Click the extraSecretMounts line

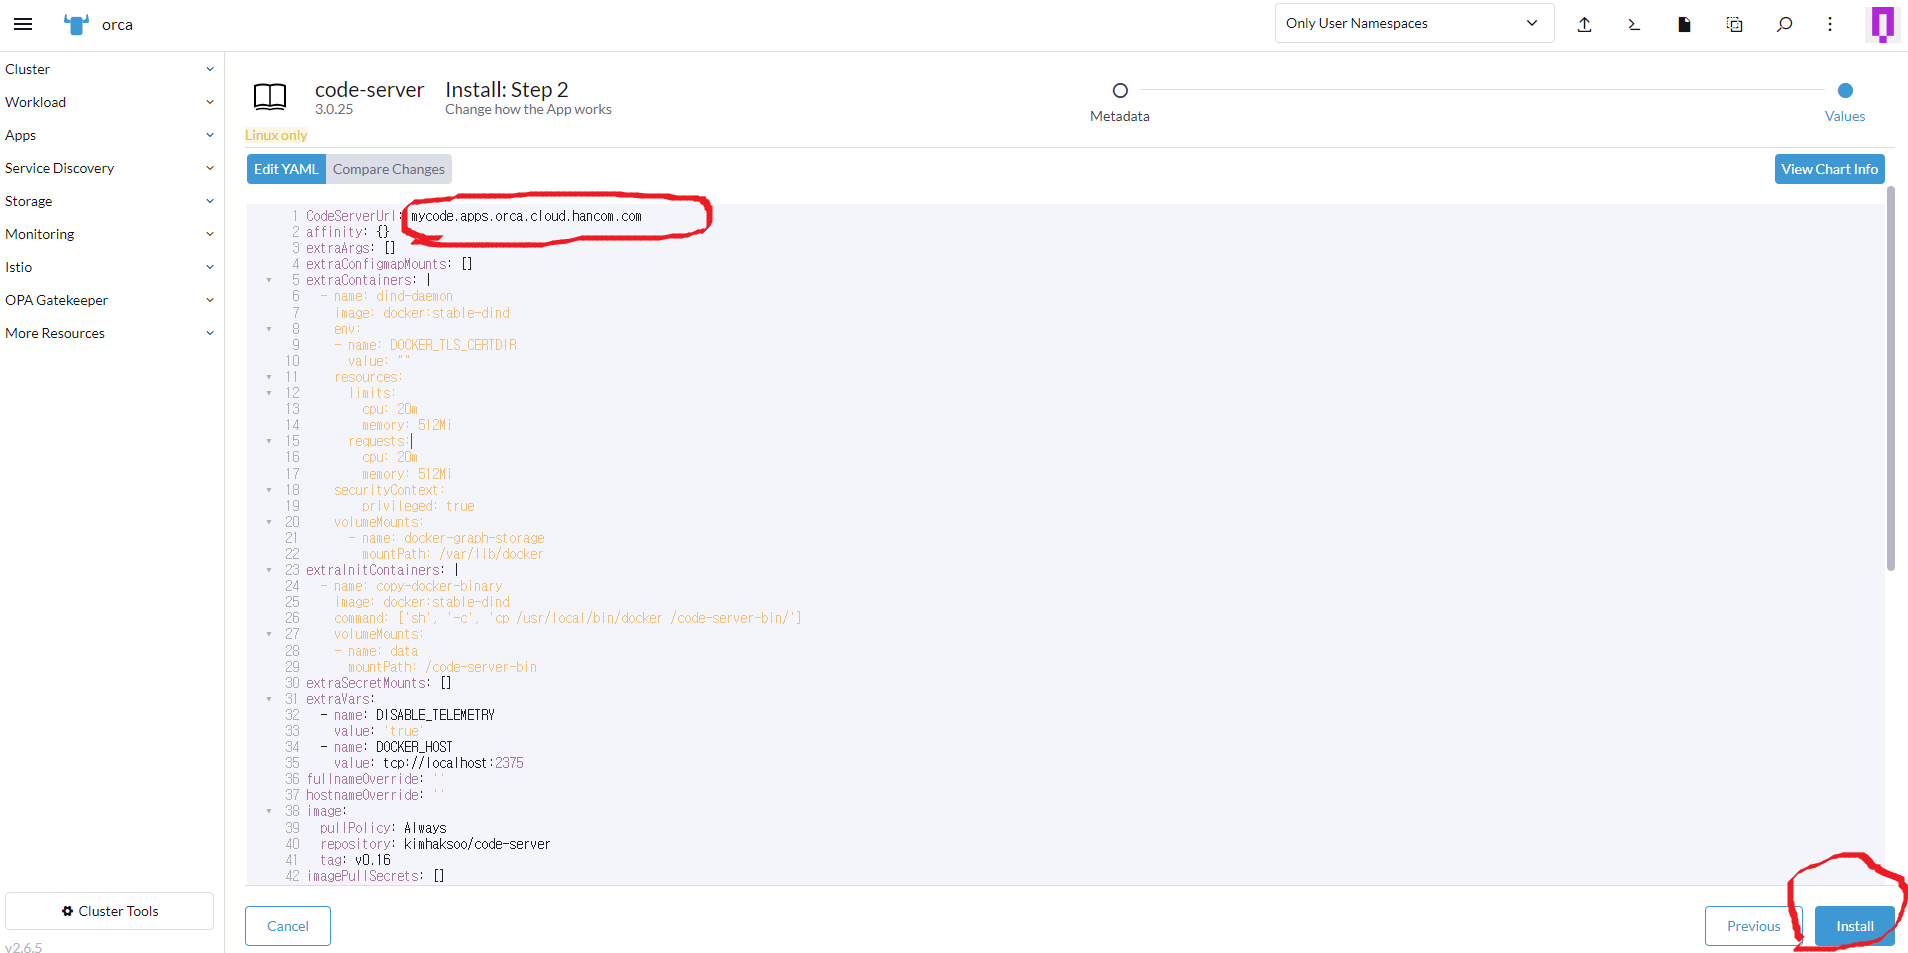(379, 683)
